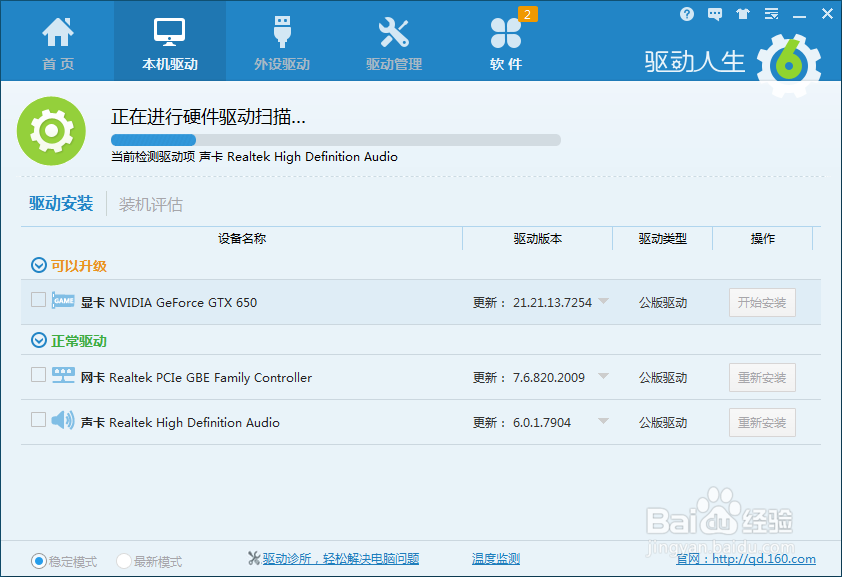Click 开始安装 for the GTX 650
Image resolution: width=842 pixels, height=577 pixels.
coord(762,302)
